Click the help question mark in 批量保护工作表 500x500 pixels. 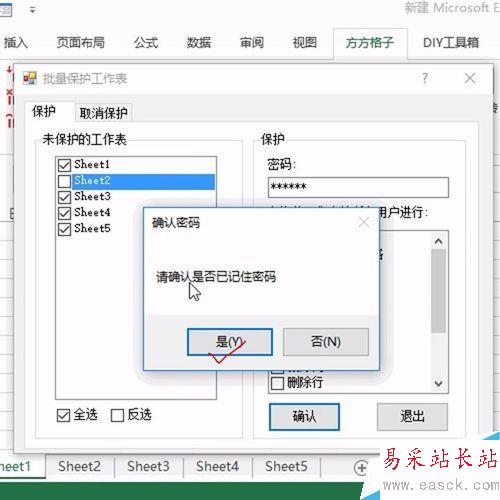(425, 79)
